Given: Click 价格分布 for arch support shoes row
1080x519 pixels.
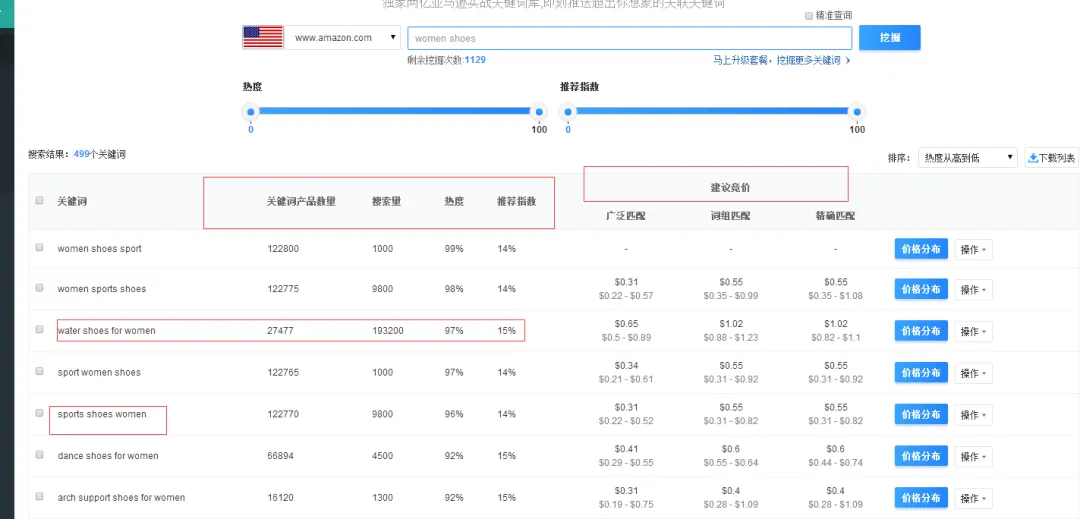Looking at the screenshot, I should 921,498.
